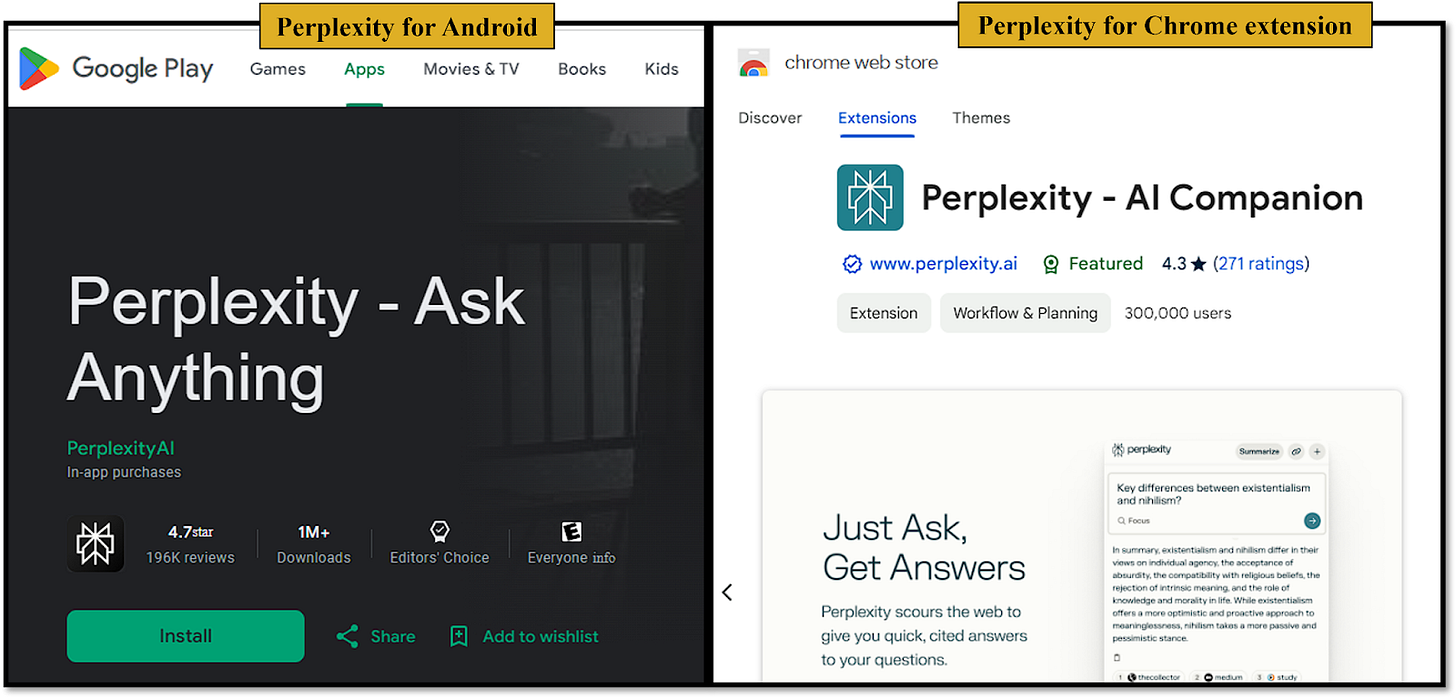Add the app to wishlist
Image resolution: width=1456 pixels, height=698 pixels.
tap(524, 636)
